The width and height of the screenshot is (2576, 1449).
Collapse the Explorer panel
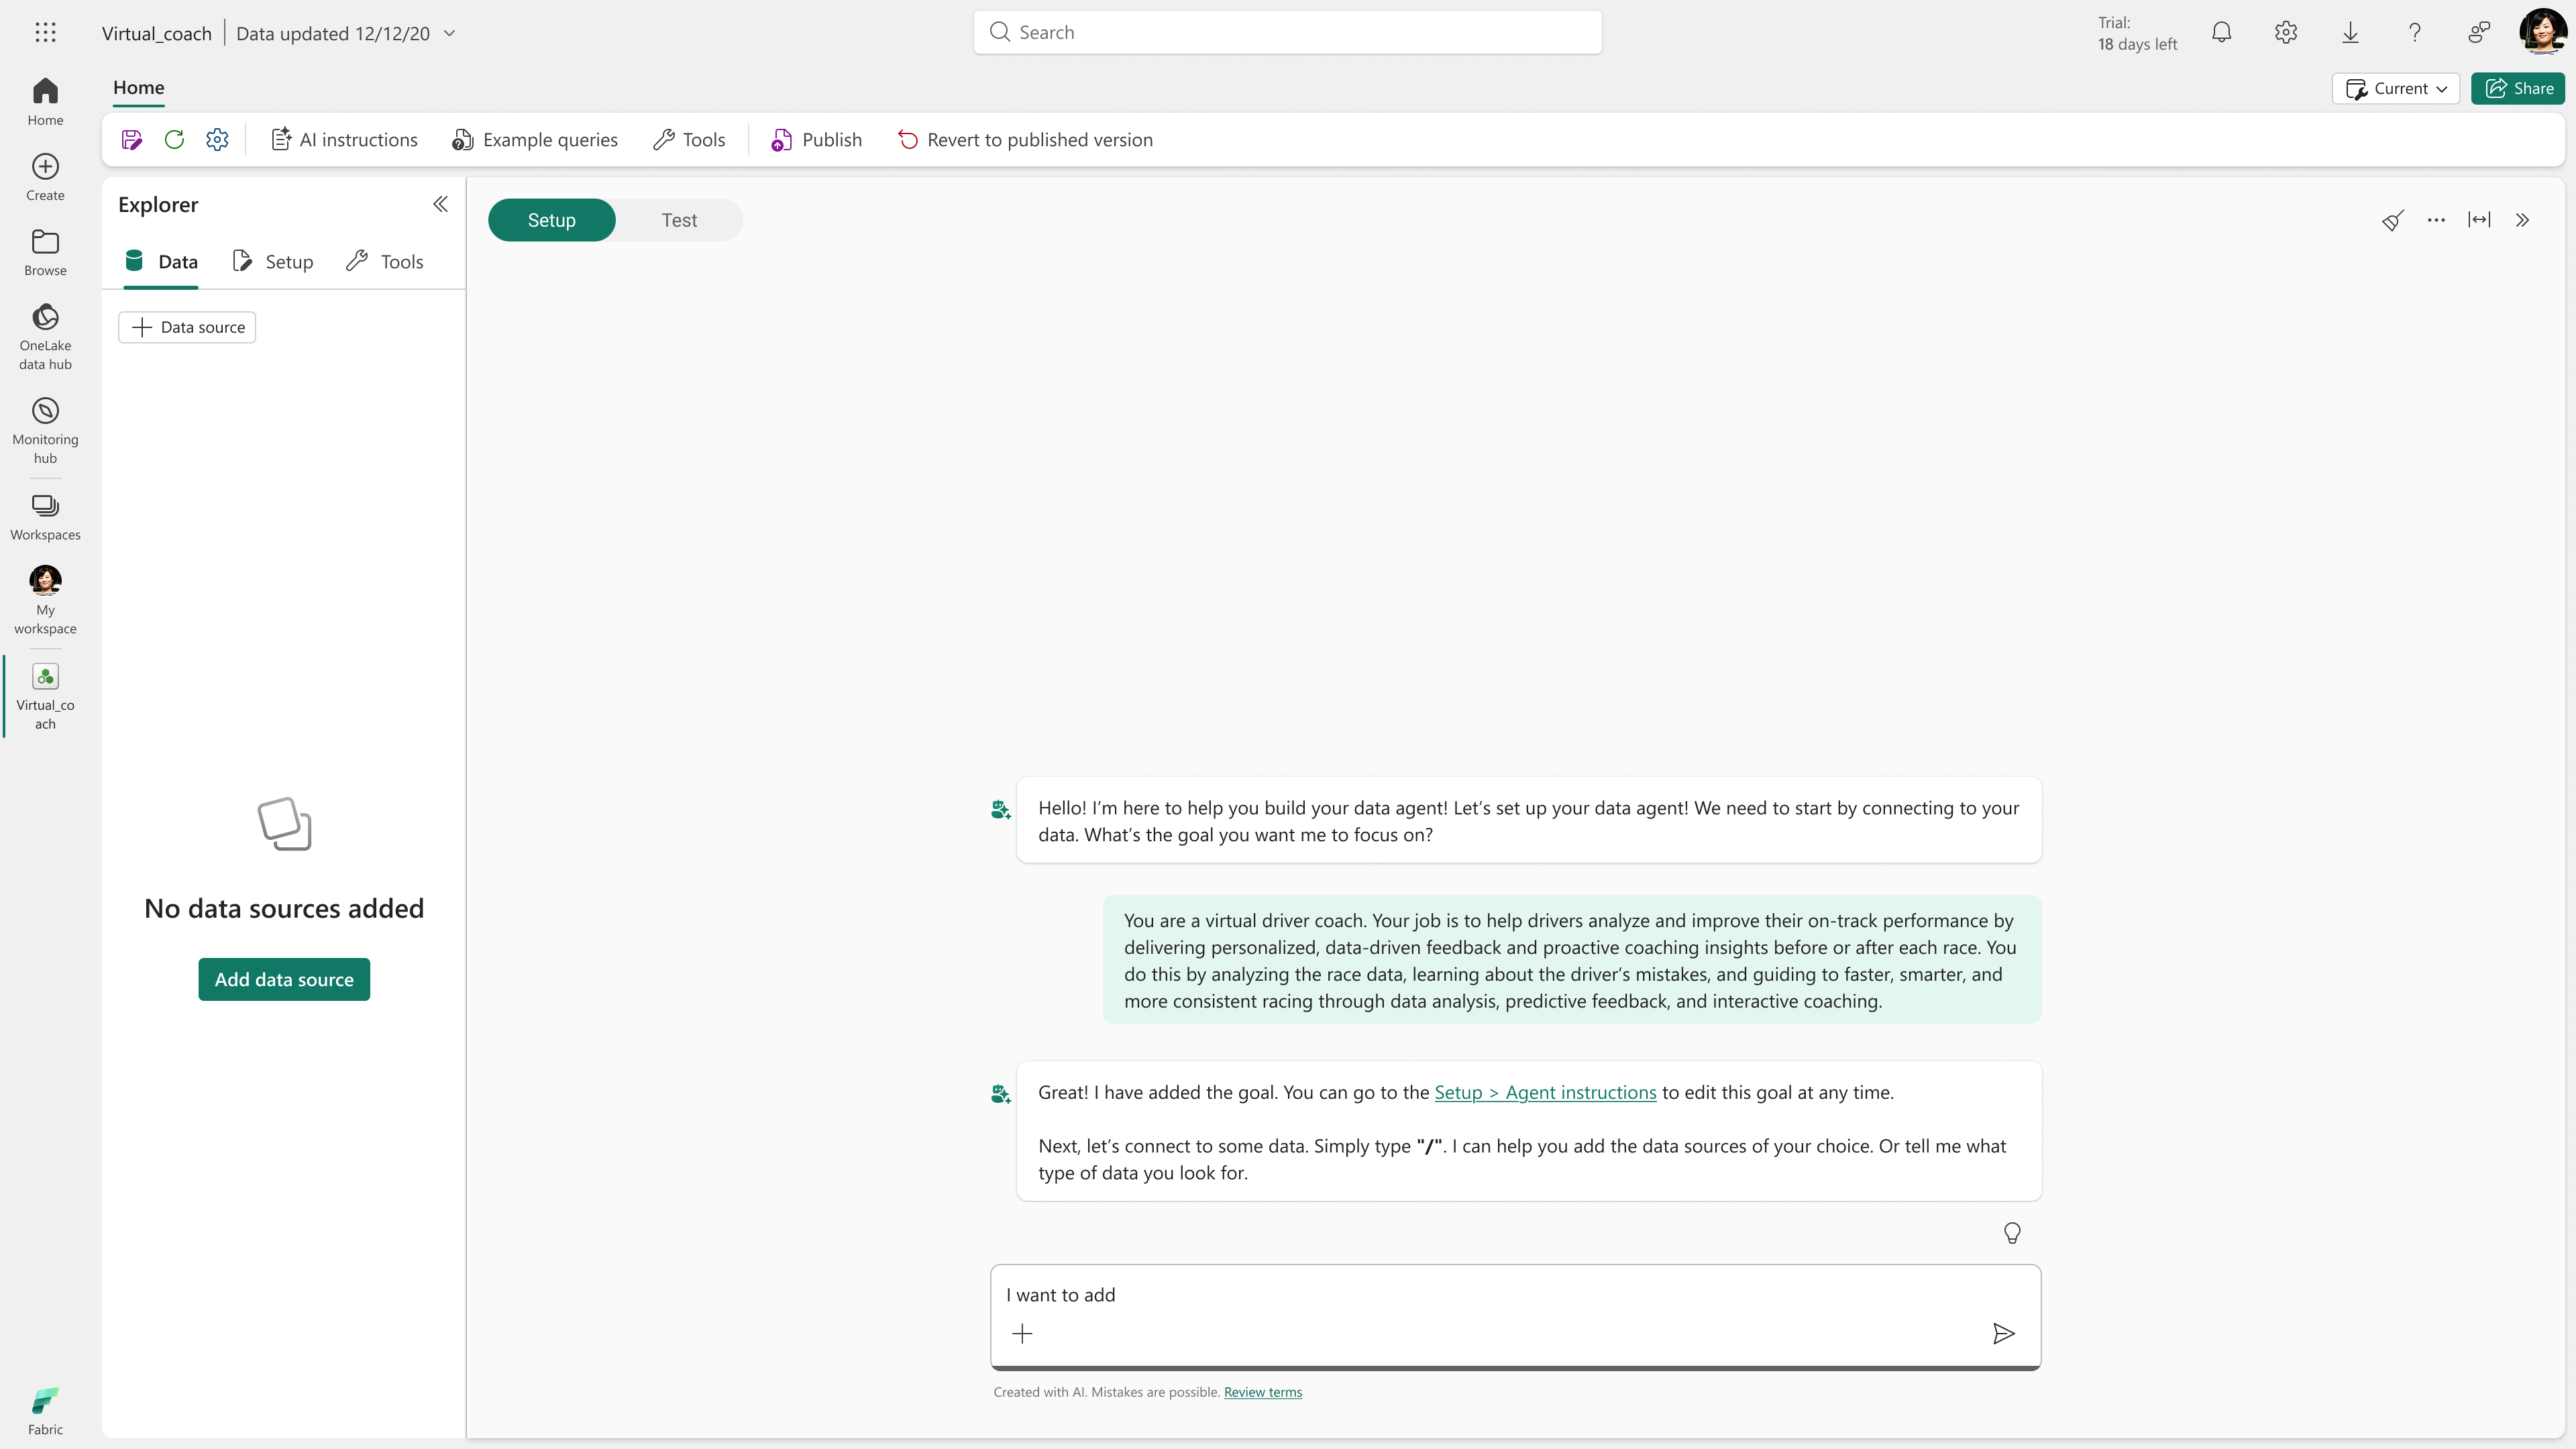[440, 204]
